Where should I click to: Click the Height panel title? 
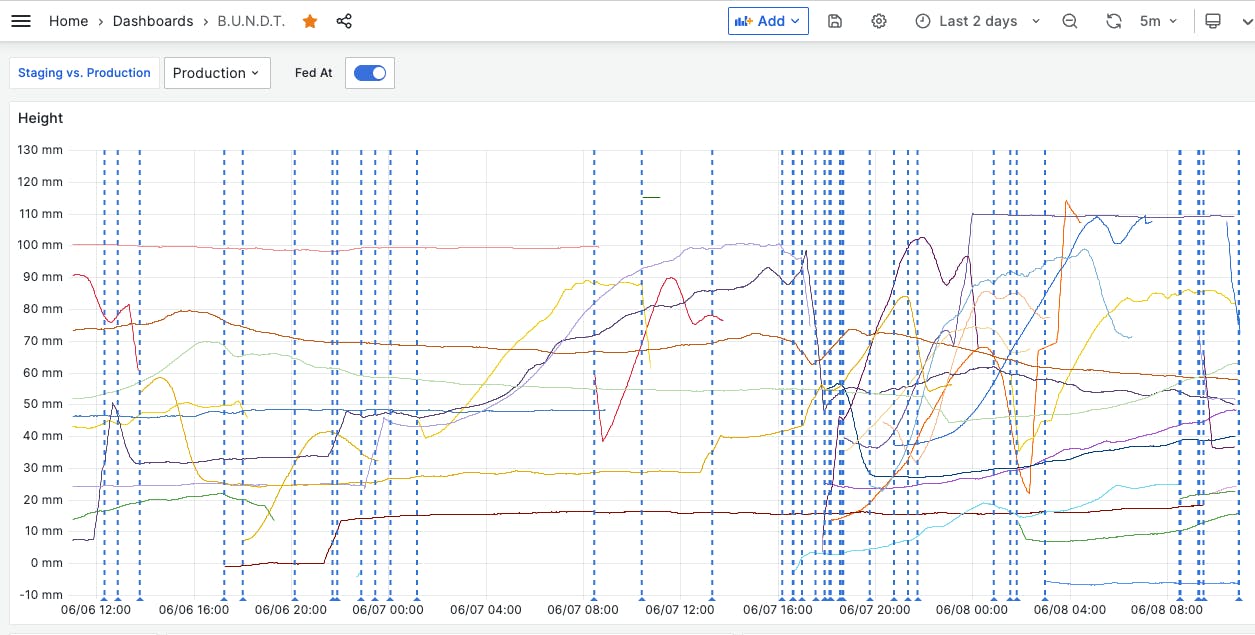pyautogui.click(x=41, y=118)
